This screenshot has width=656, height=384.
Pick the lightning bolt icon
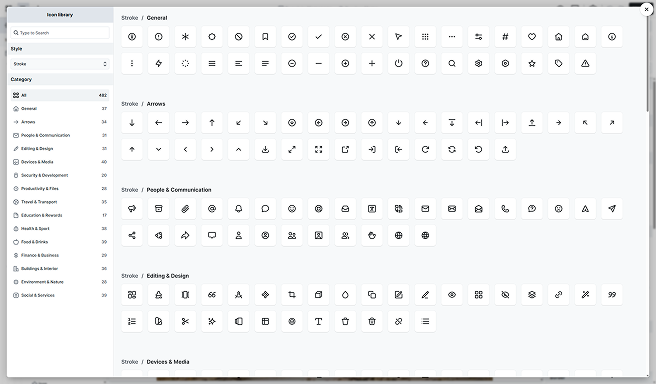(159, 64)
